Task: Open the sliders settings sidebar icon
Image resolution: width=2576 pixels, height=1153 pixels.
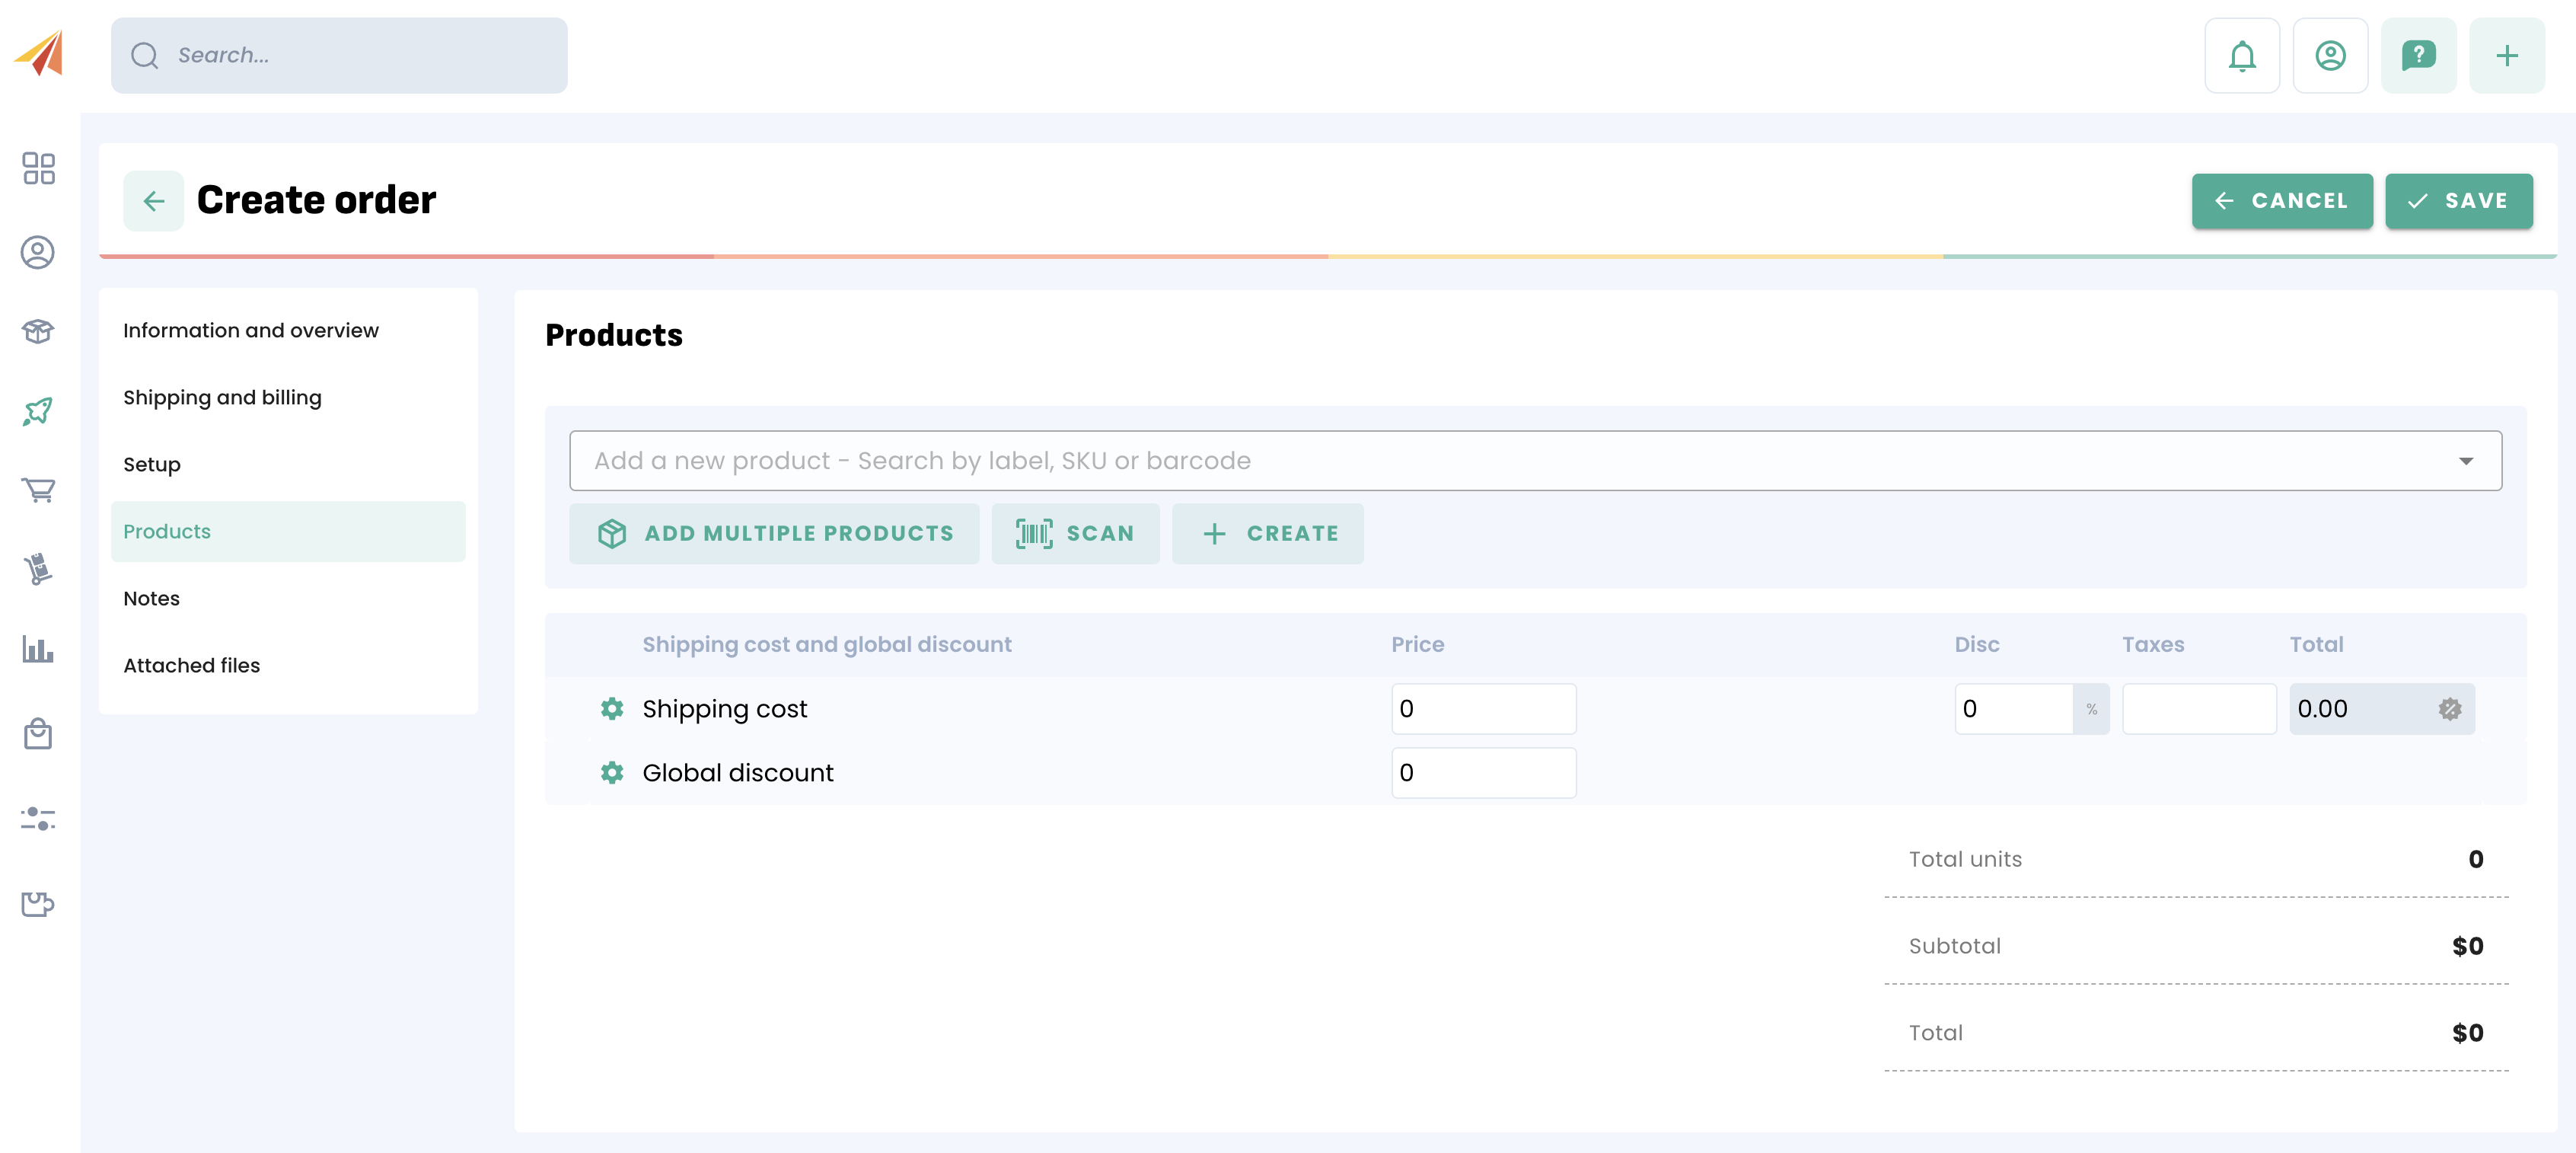Action: [x=38, y=819]
